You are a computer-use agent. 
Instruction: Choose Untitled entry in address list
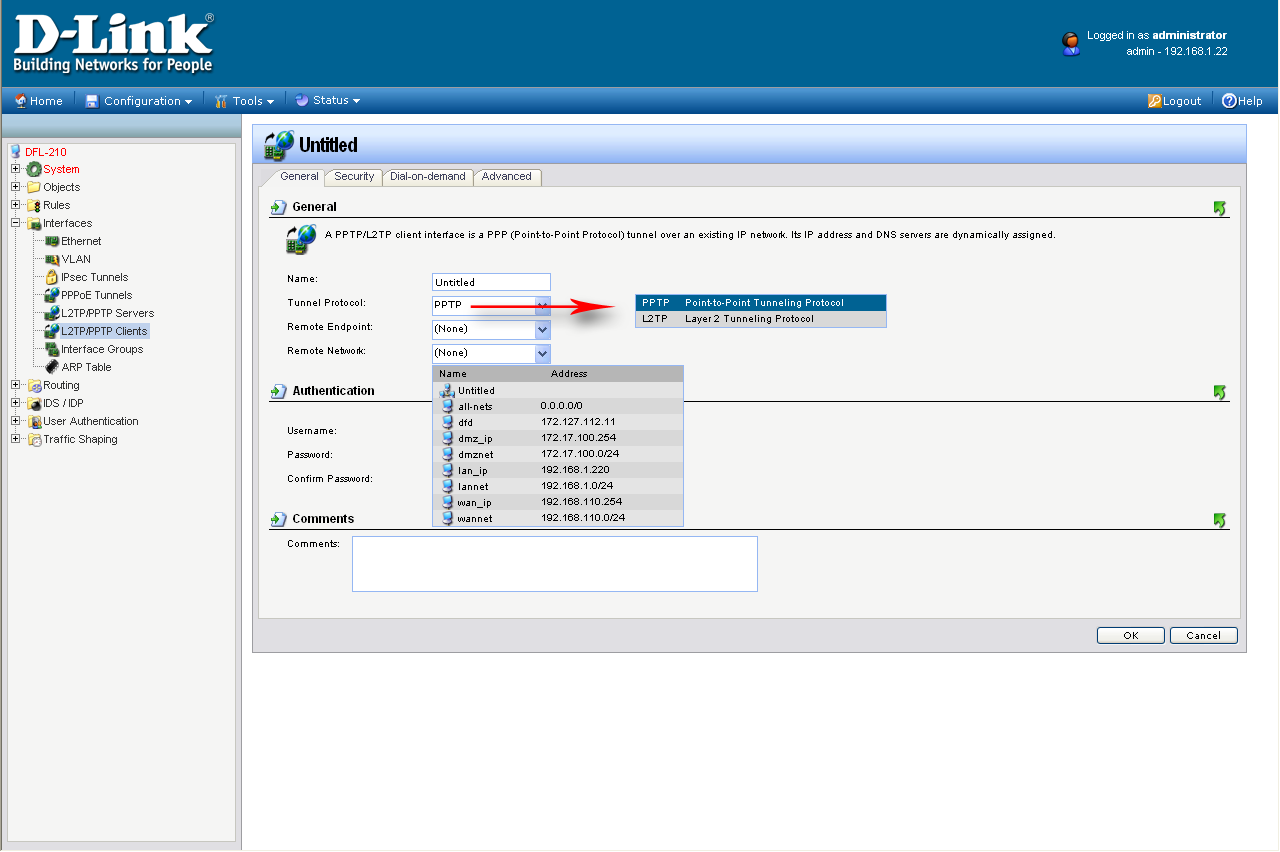558,390
